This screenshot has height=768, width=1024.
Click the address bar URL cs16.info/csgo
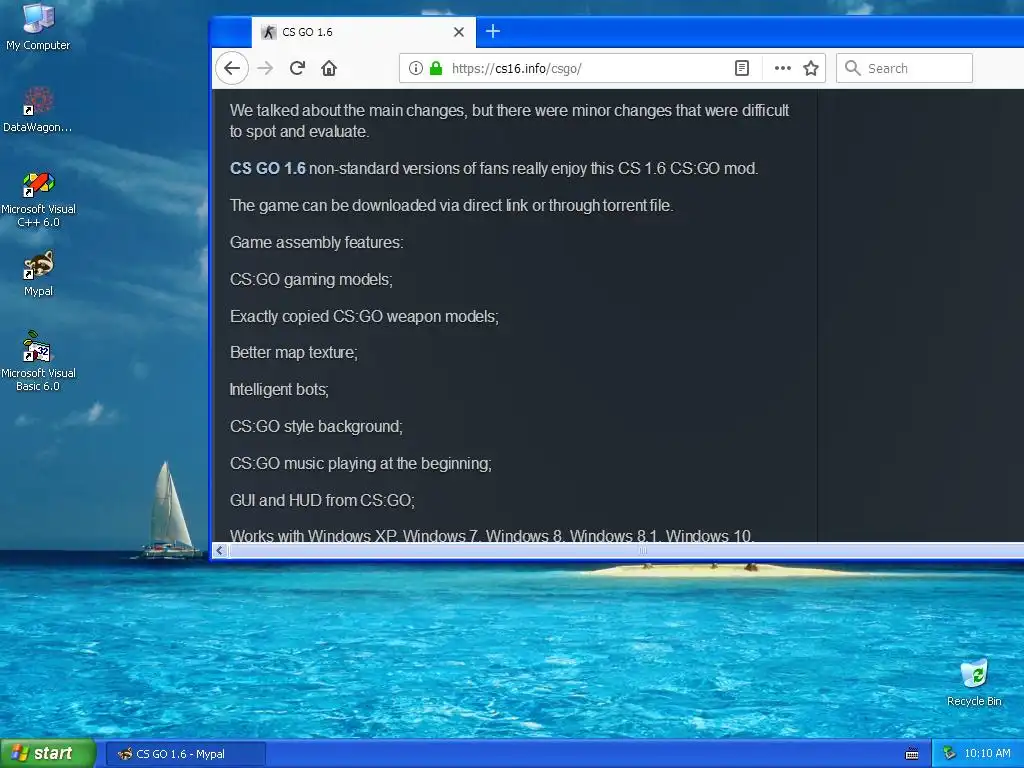(516, 69)
